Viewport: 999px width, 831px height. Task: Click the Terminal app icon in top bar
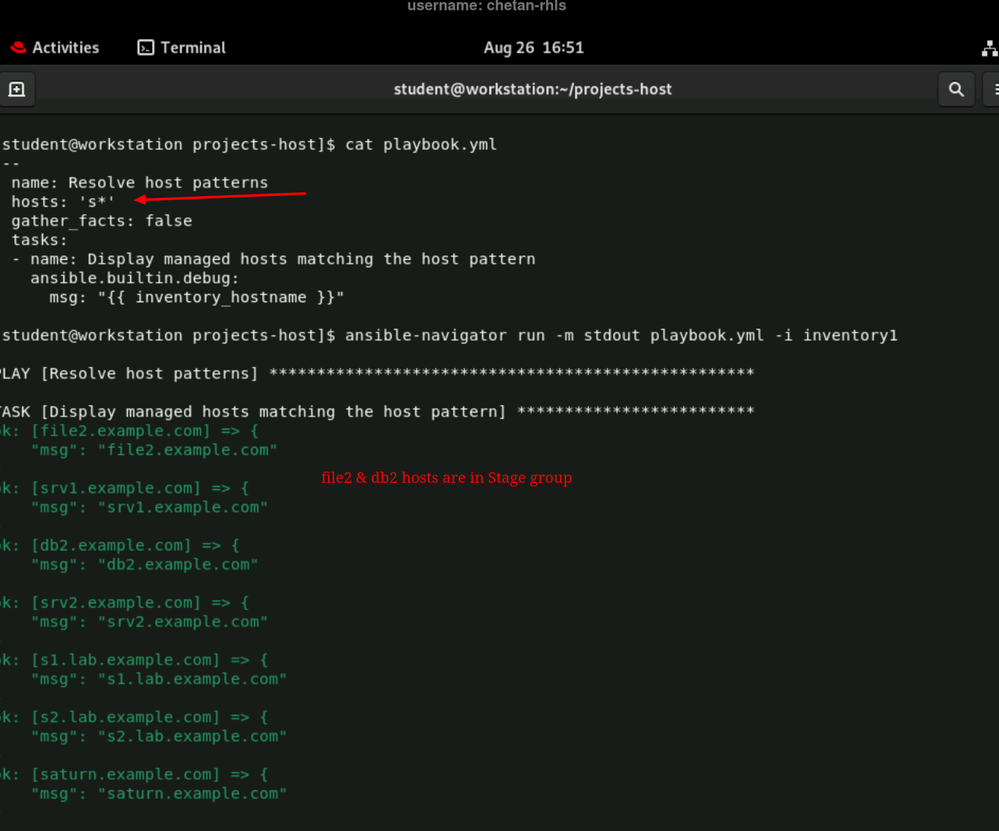click(x=146, y=48)
